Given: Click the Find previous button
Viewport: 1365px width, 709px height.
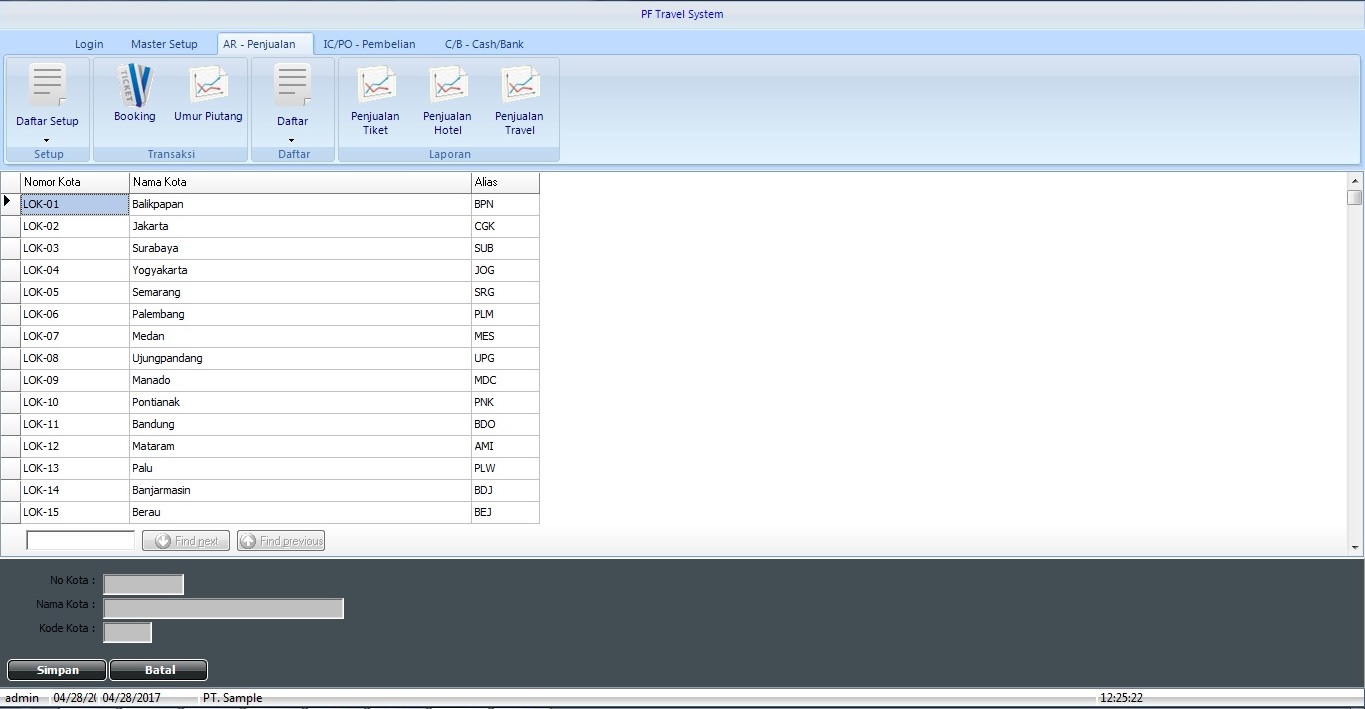Looking at the screenshot, I should 281,541.
